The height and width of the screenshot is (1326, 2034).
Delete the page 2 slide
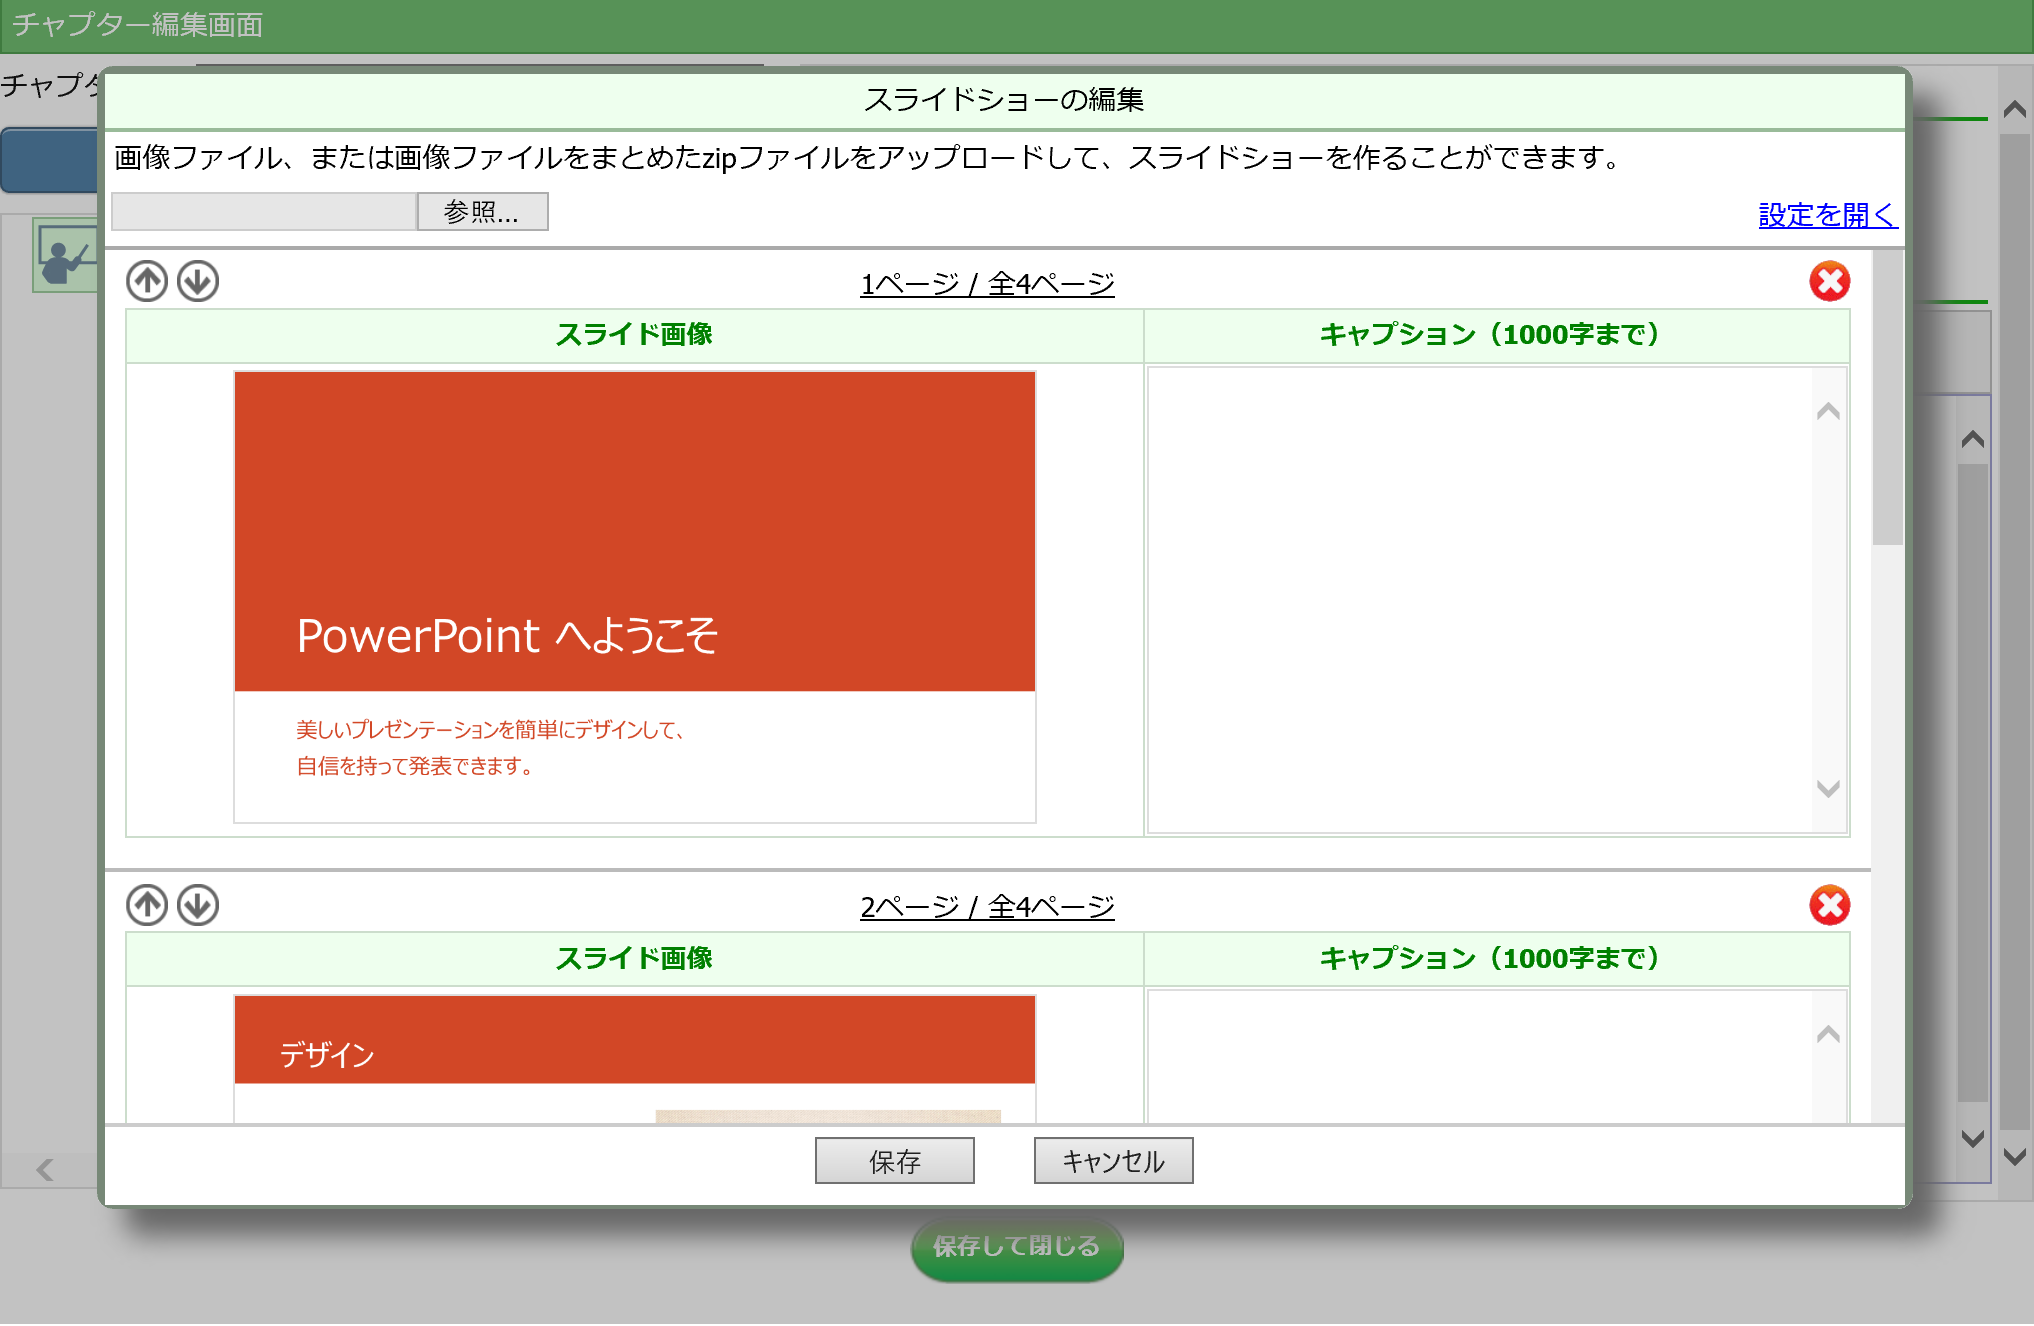[1829, 905]
